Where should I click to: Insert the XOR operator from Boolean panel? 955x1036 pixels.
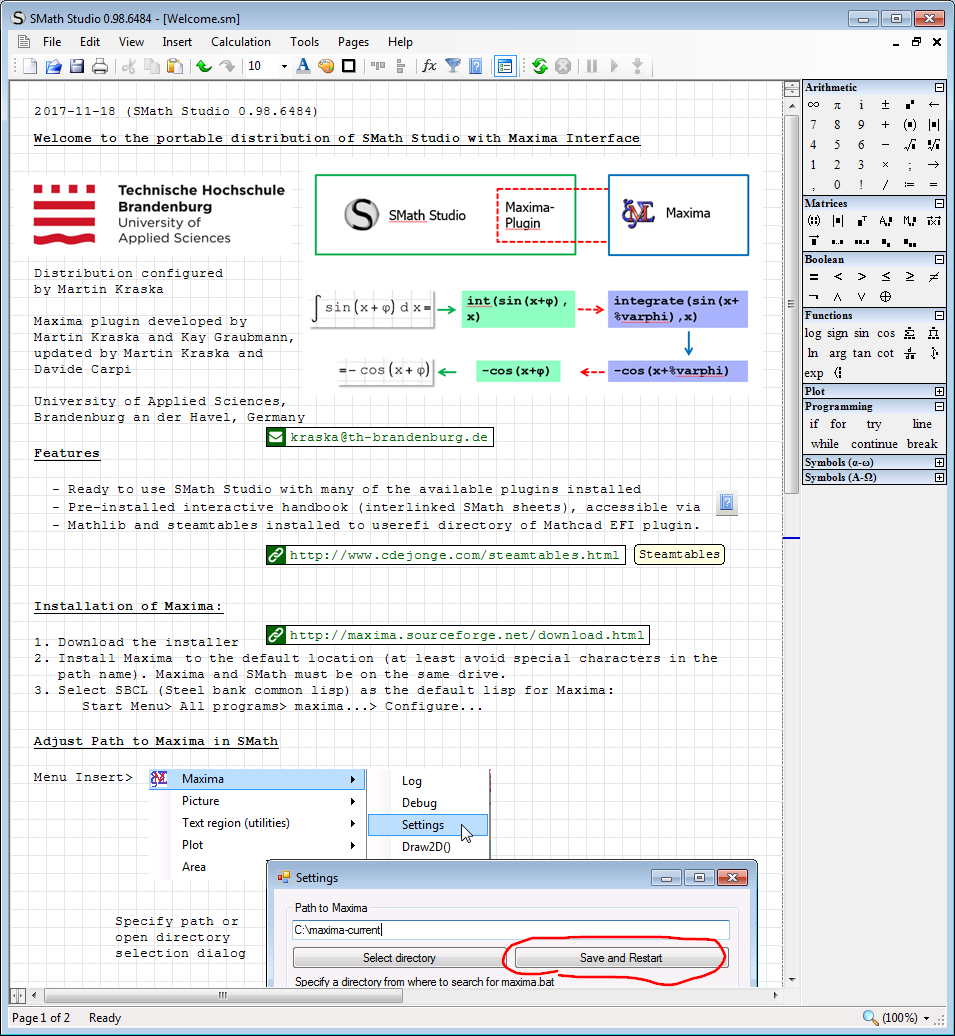coord(886,297)
